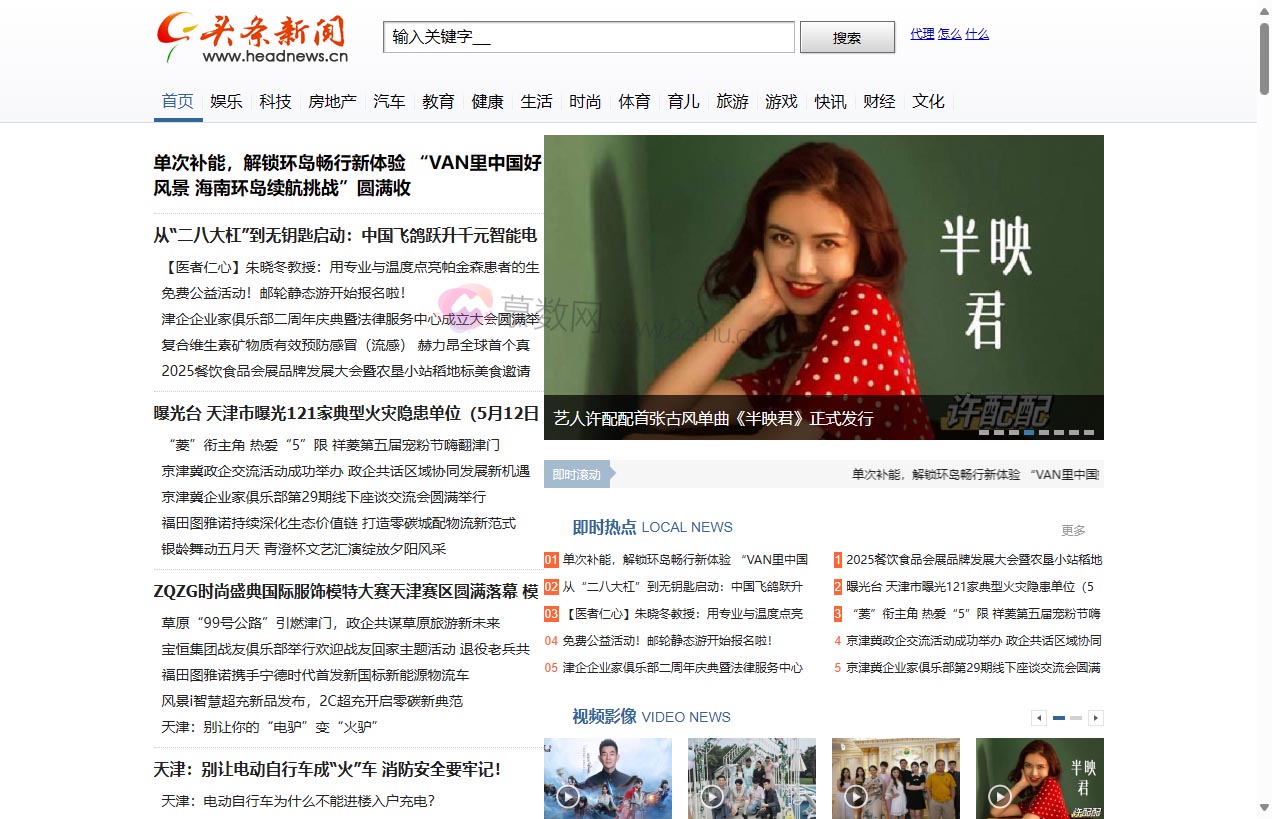Open the 旅游 tab
1272x819 pixels.
point(732,101)
